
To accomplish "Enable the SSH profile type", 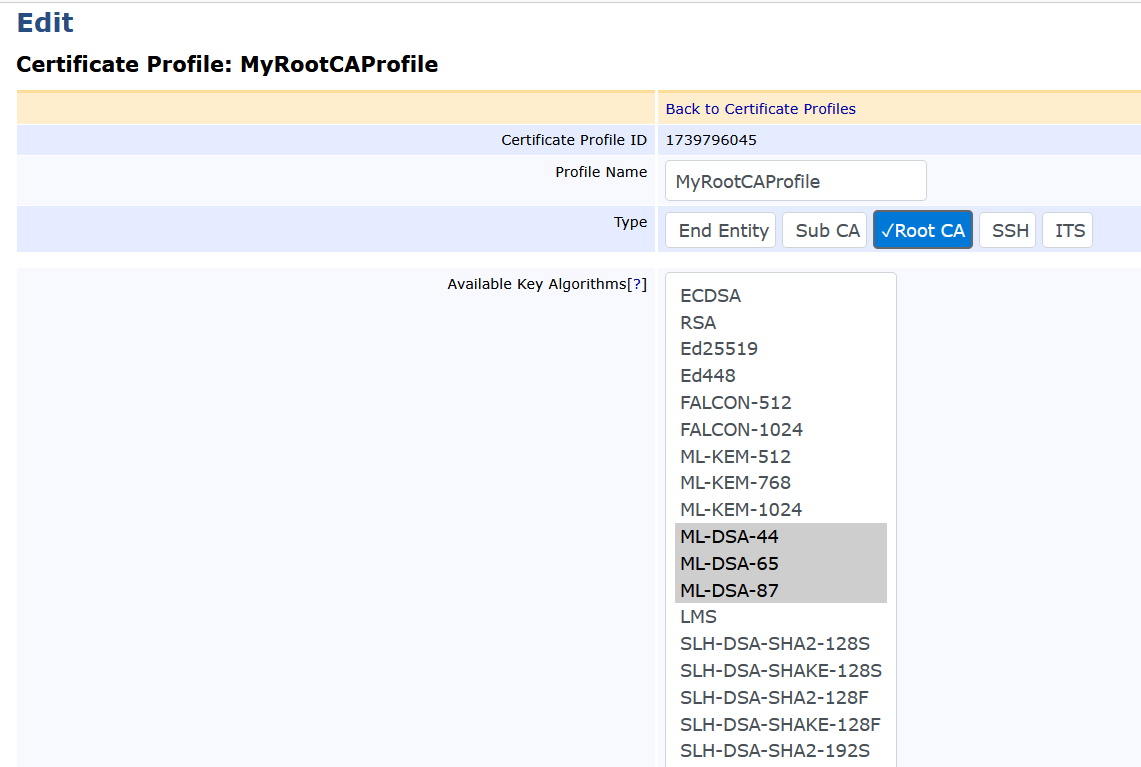I will [x=1007, y=229].
